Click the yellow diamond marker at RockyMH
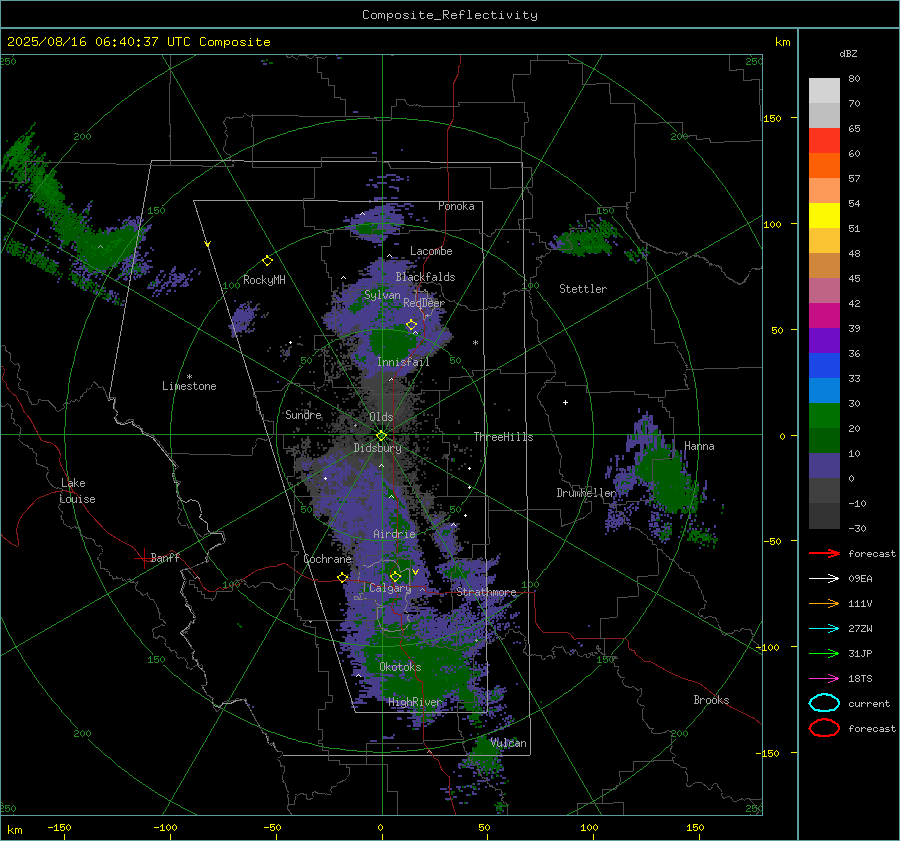The height and width of the screenshot is (841, 900). click(x=267, y=261)
